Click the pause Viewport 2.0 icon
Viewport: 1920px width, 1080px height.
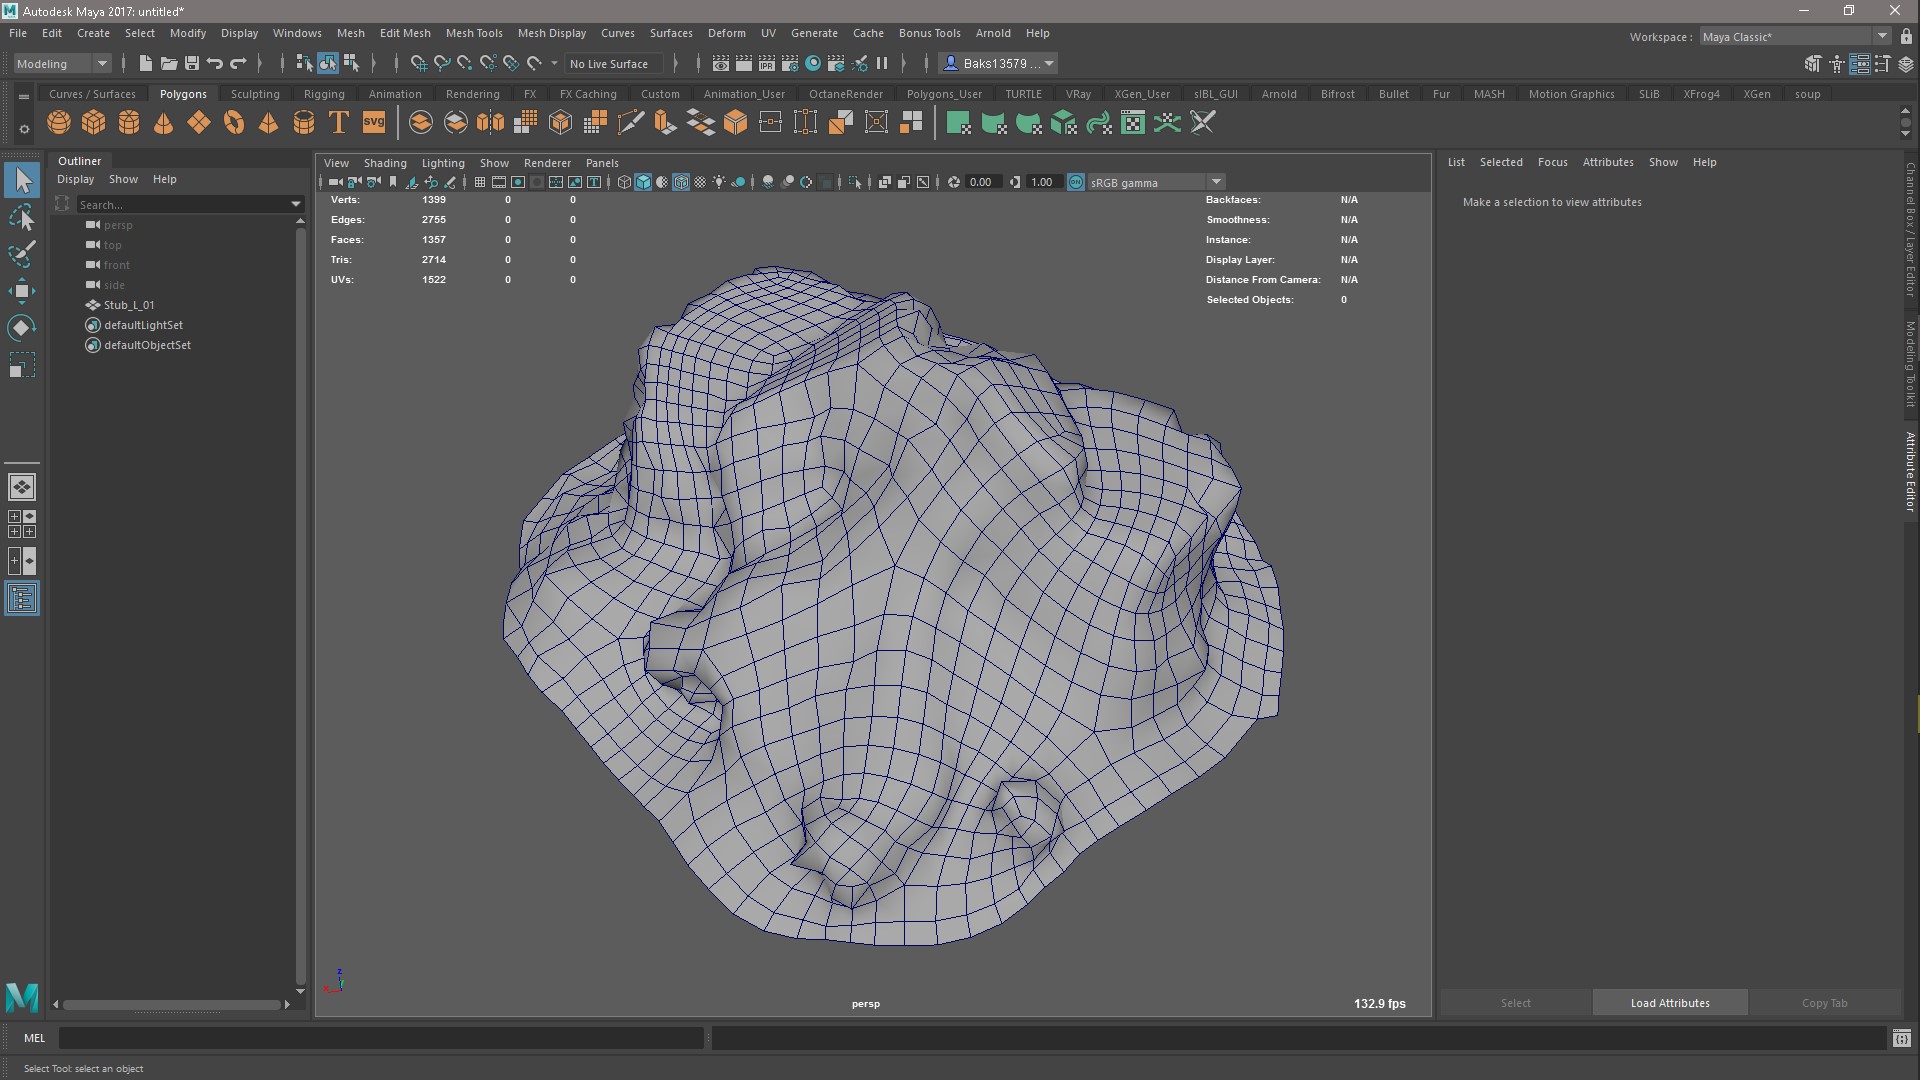coord(882,63)
